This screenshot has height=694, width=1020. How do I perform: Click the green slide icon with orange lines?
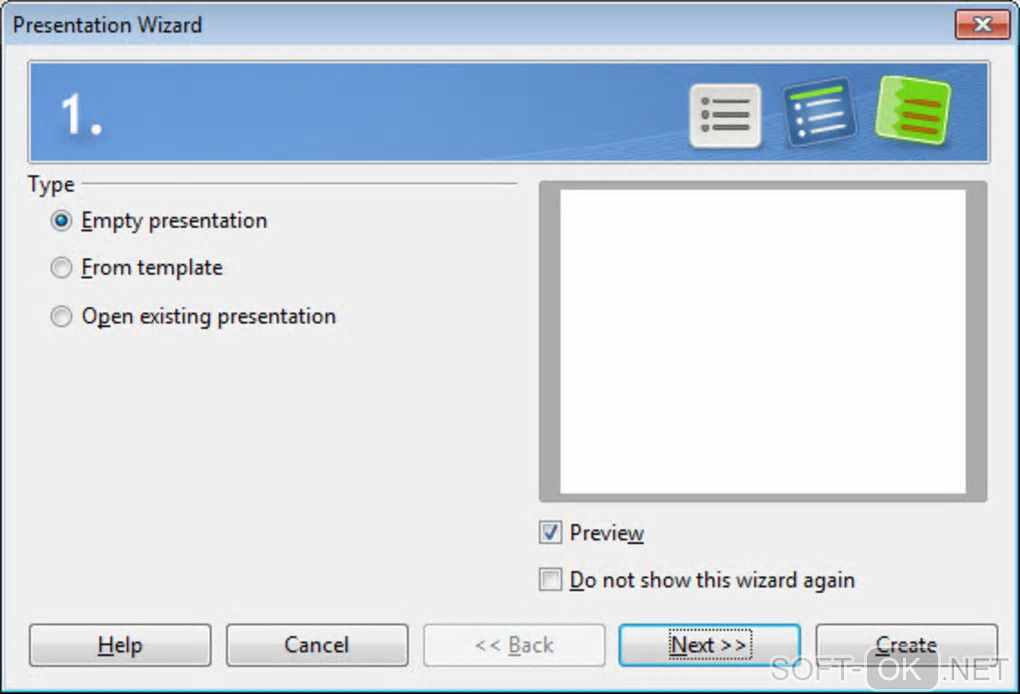913,109
